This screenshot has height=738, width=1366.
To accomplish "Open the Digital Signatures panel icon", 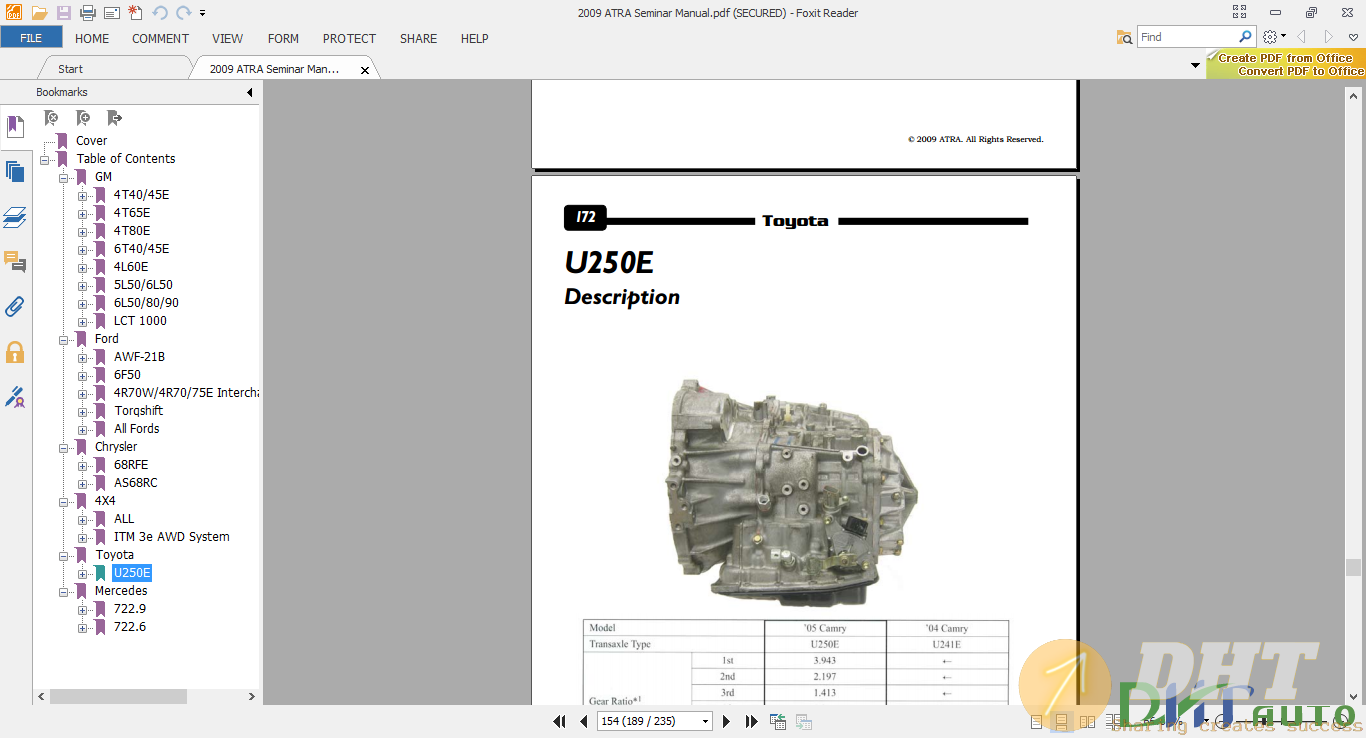I will (15, 397).
